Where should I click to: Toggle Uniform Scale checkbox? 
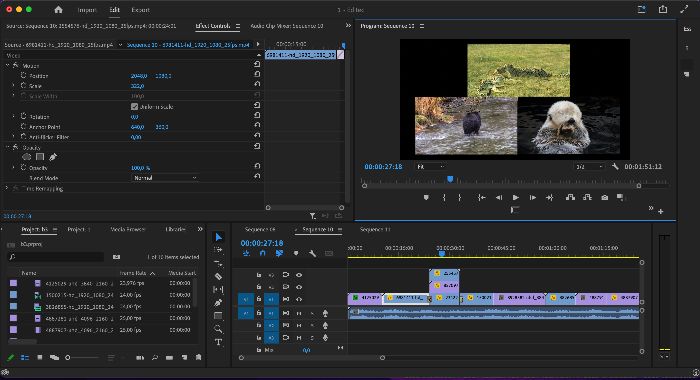tap(134, 107)
